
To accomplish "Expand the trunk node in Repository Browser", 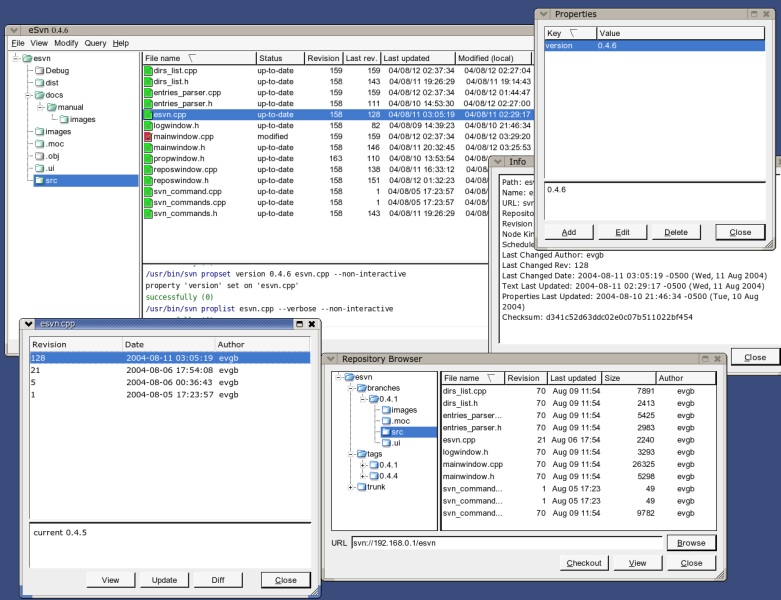I will [351, 487].
